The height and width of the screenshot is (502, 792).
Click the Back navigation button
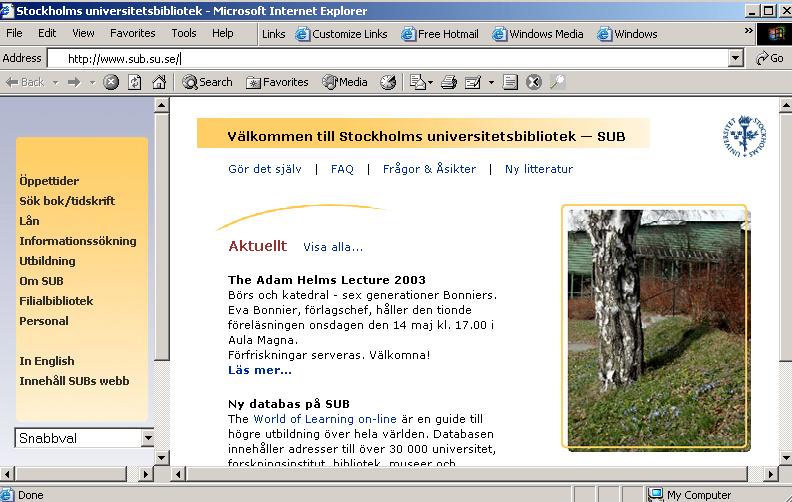coord(25,82)
